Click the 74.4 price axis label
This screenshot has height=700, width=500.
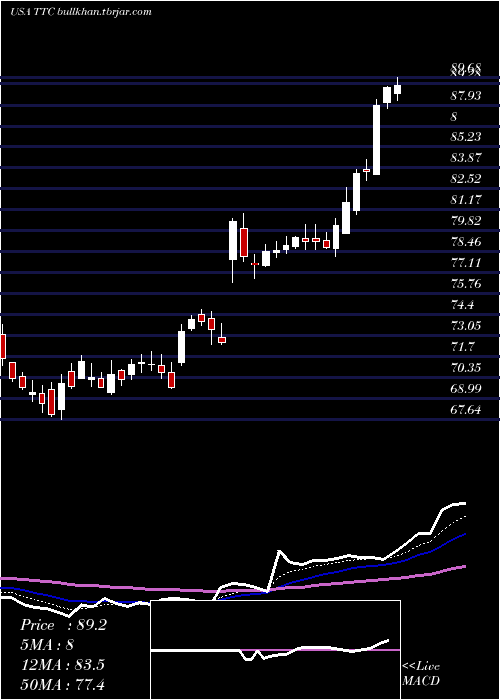click(x=462, y=304)
